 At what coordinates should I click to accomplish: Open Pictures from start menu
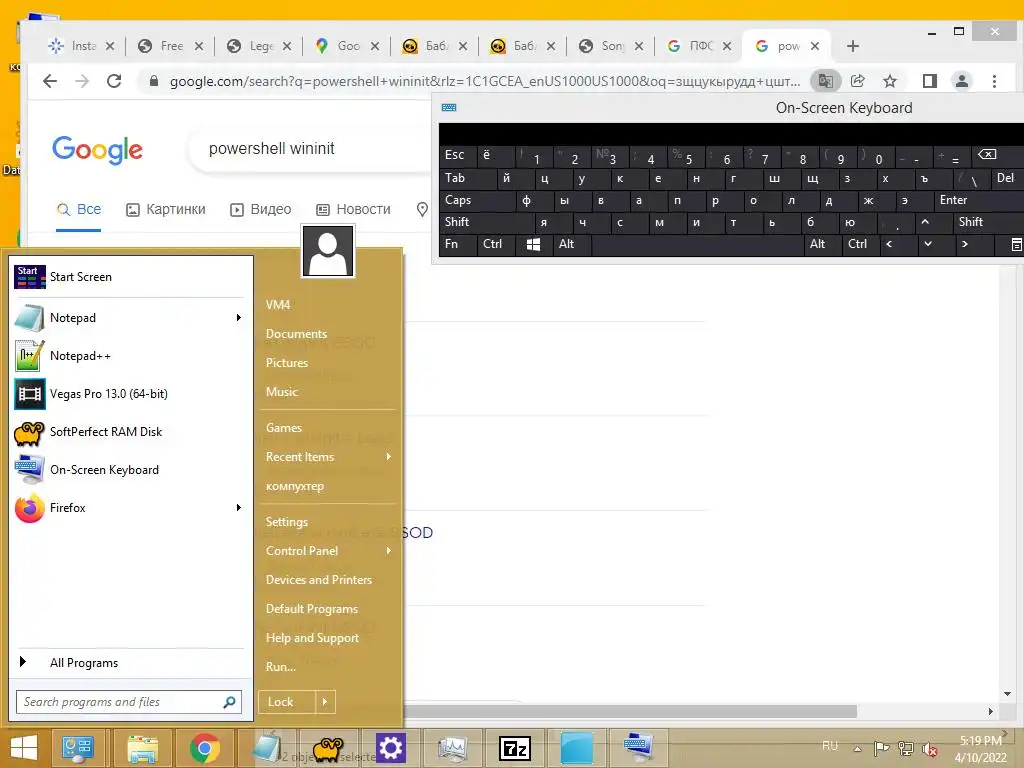pos(287,362)
